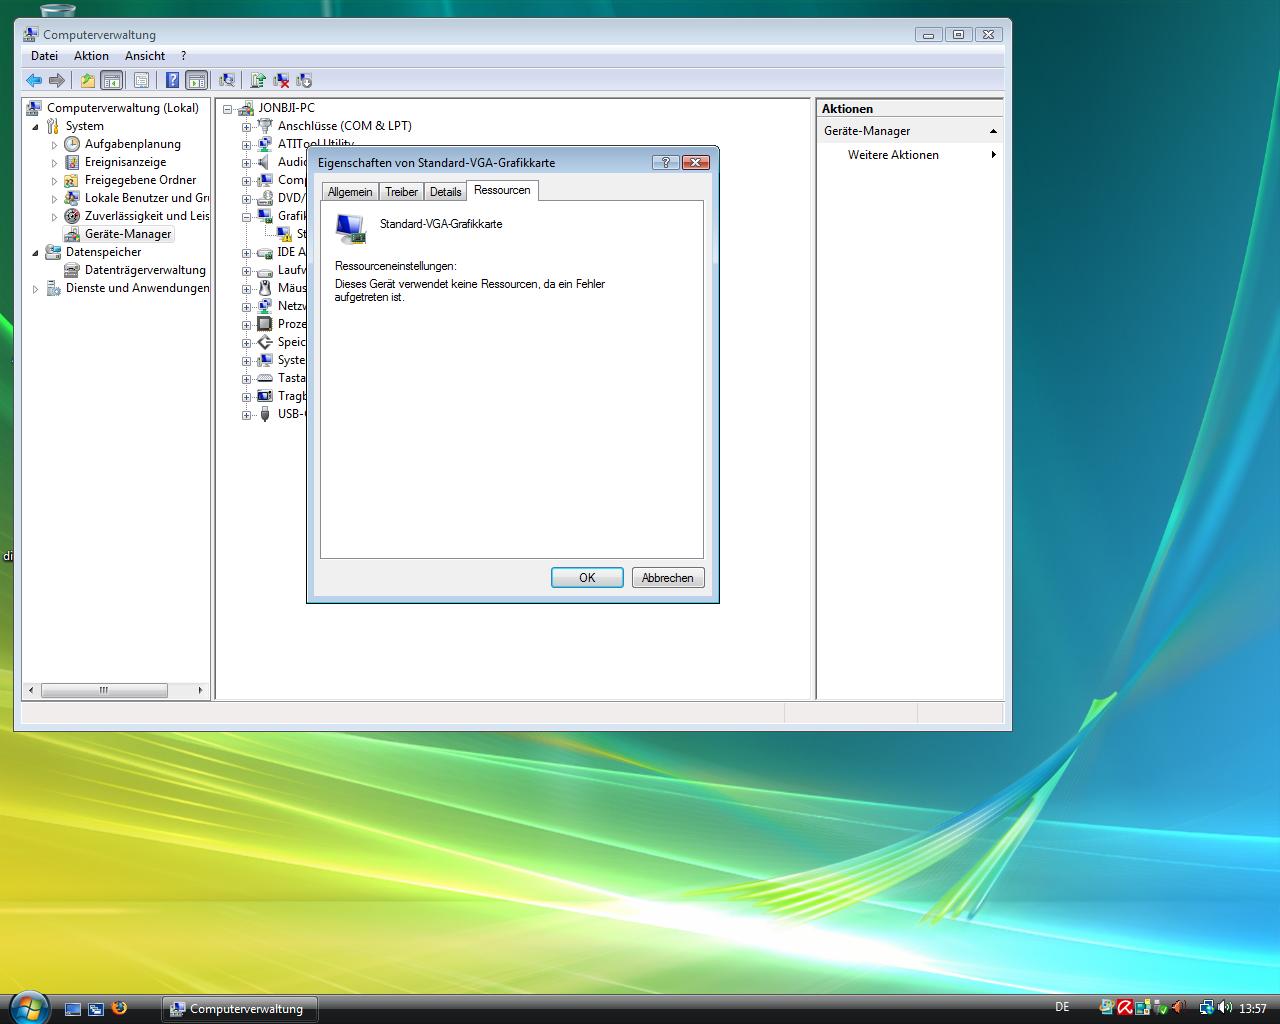The height and width of the screenshot is (1024, 1280).
Task: Click the Standard-VGA-Grafikkarte icon in the dialog
Action: (350, 228)
